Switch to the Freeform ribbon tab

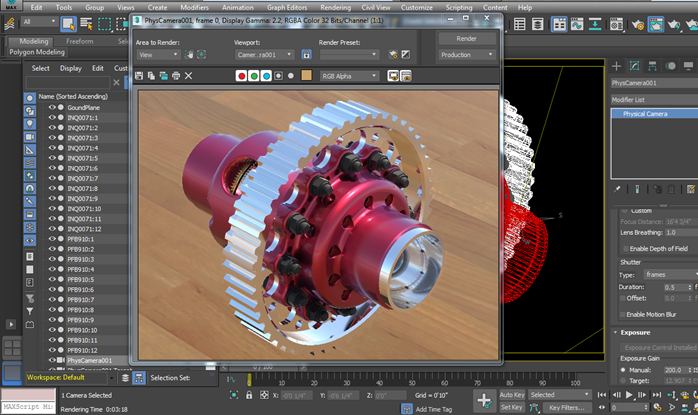(80, 41)
